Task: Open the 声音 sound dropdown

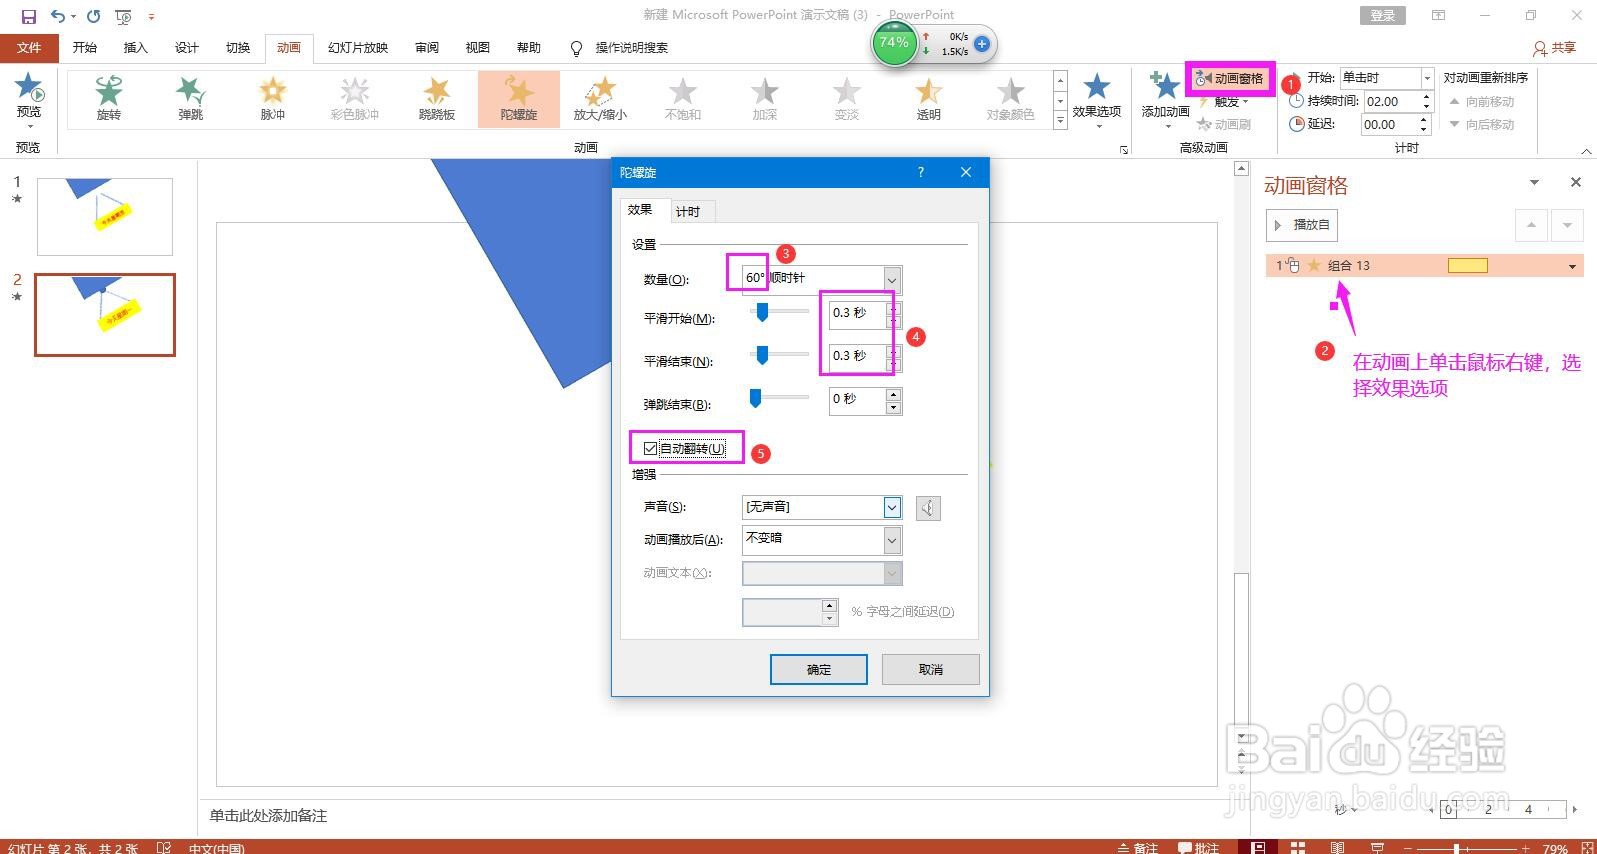Action: point(892,507)
